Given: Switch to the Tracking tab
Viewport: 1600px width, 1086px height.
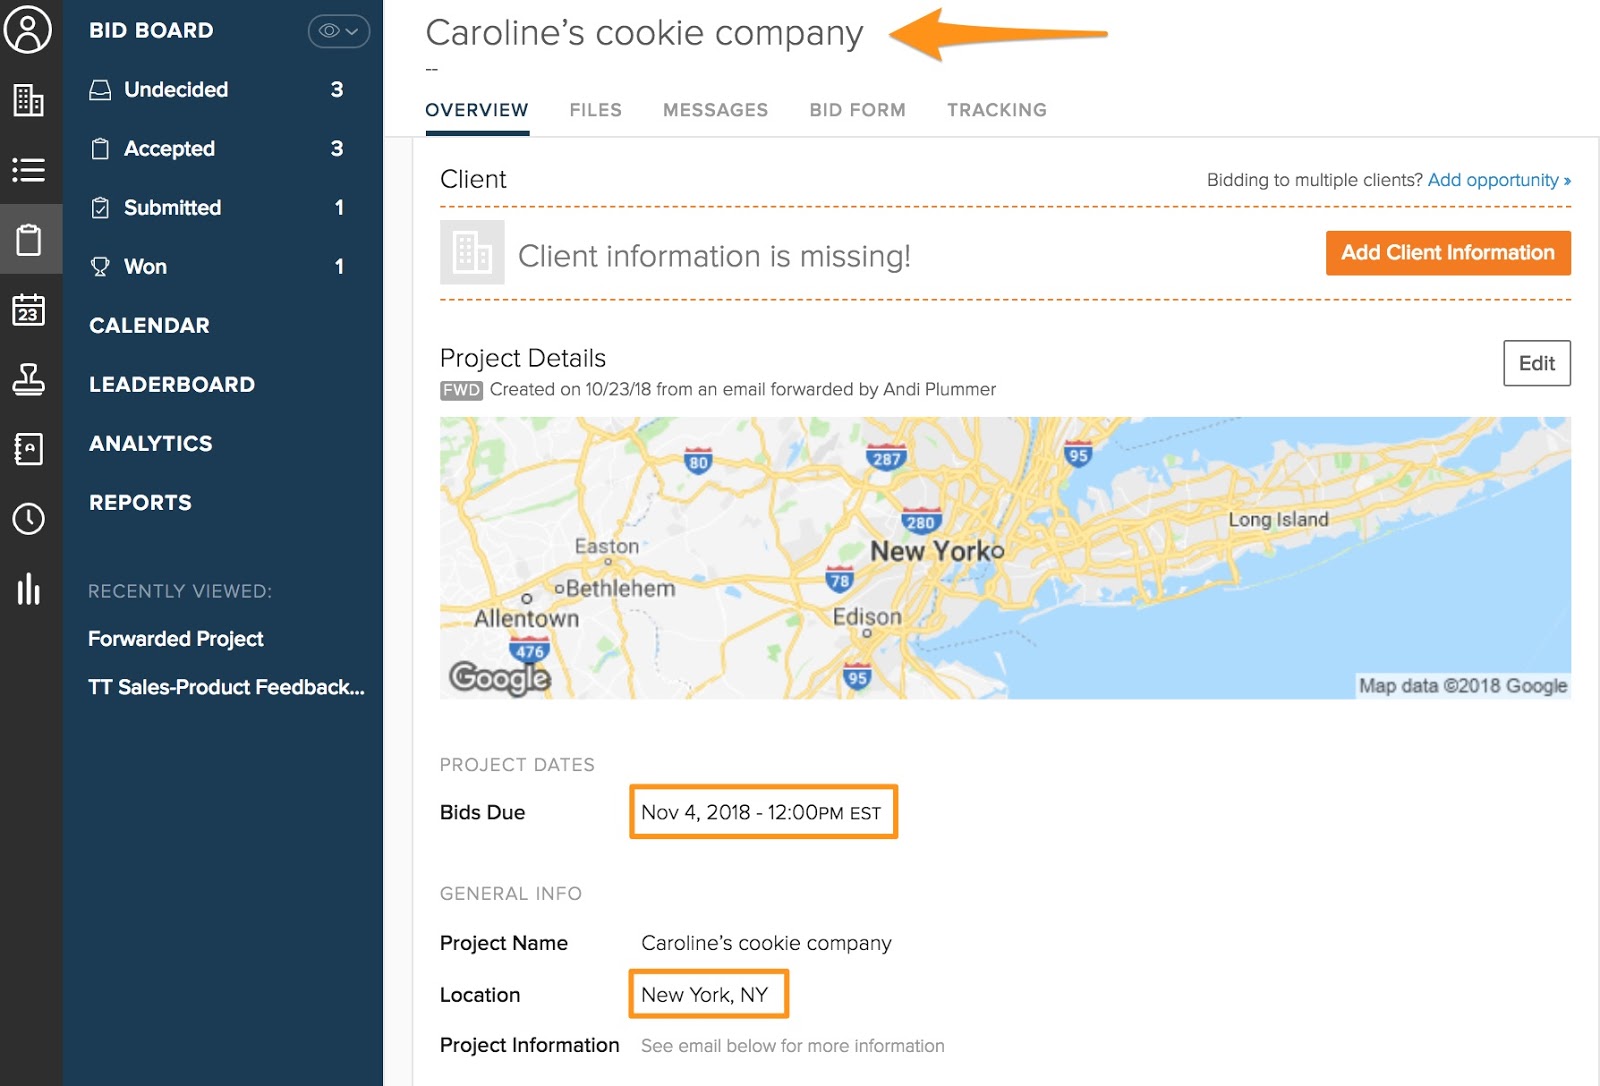Looking at the screenshot, I should (996, 110).
